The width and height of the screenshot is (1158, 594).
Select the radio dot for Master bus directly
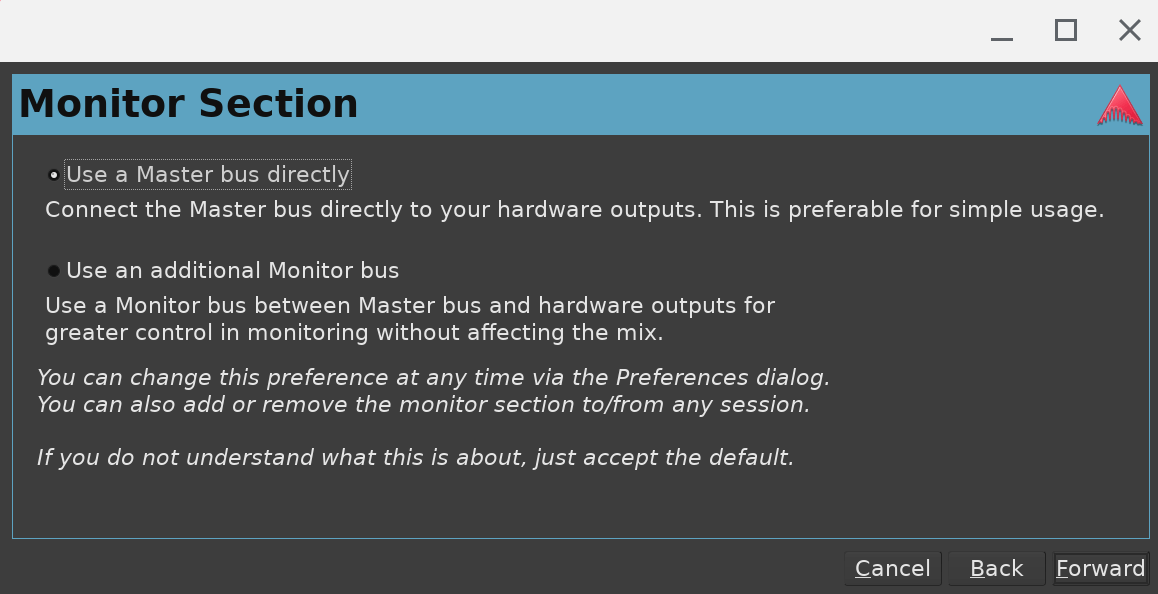point(54,175)
